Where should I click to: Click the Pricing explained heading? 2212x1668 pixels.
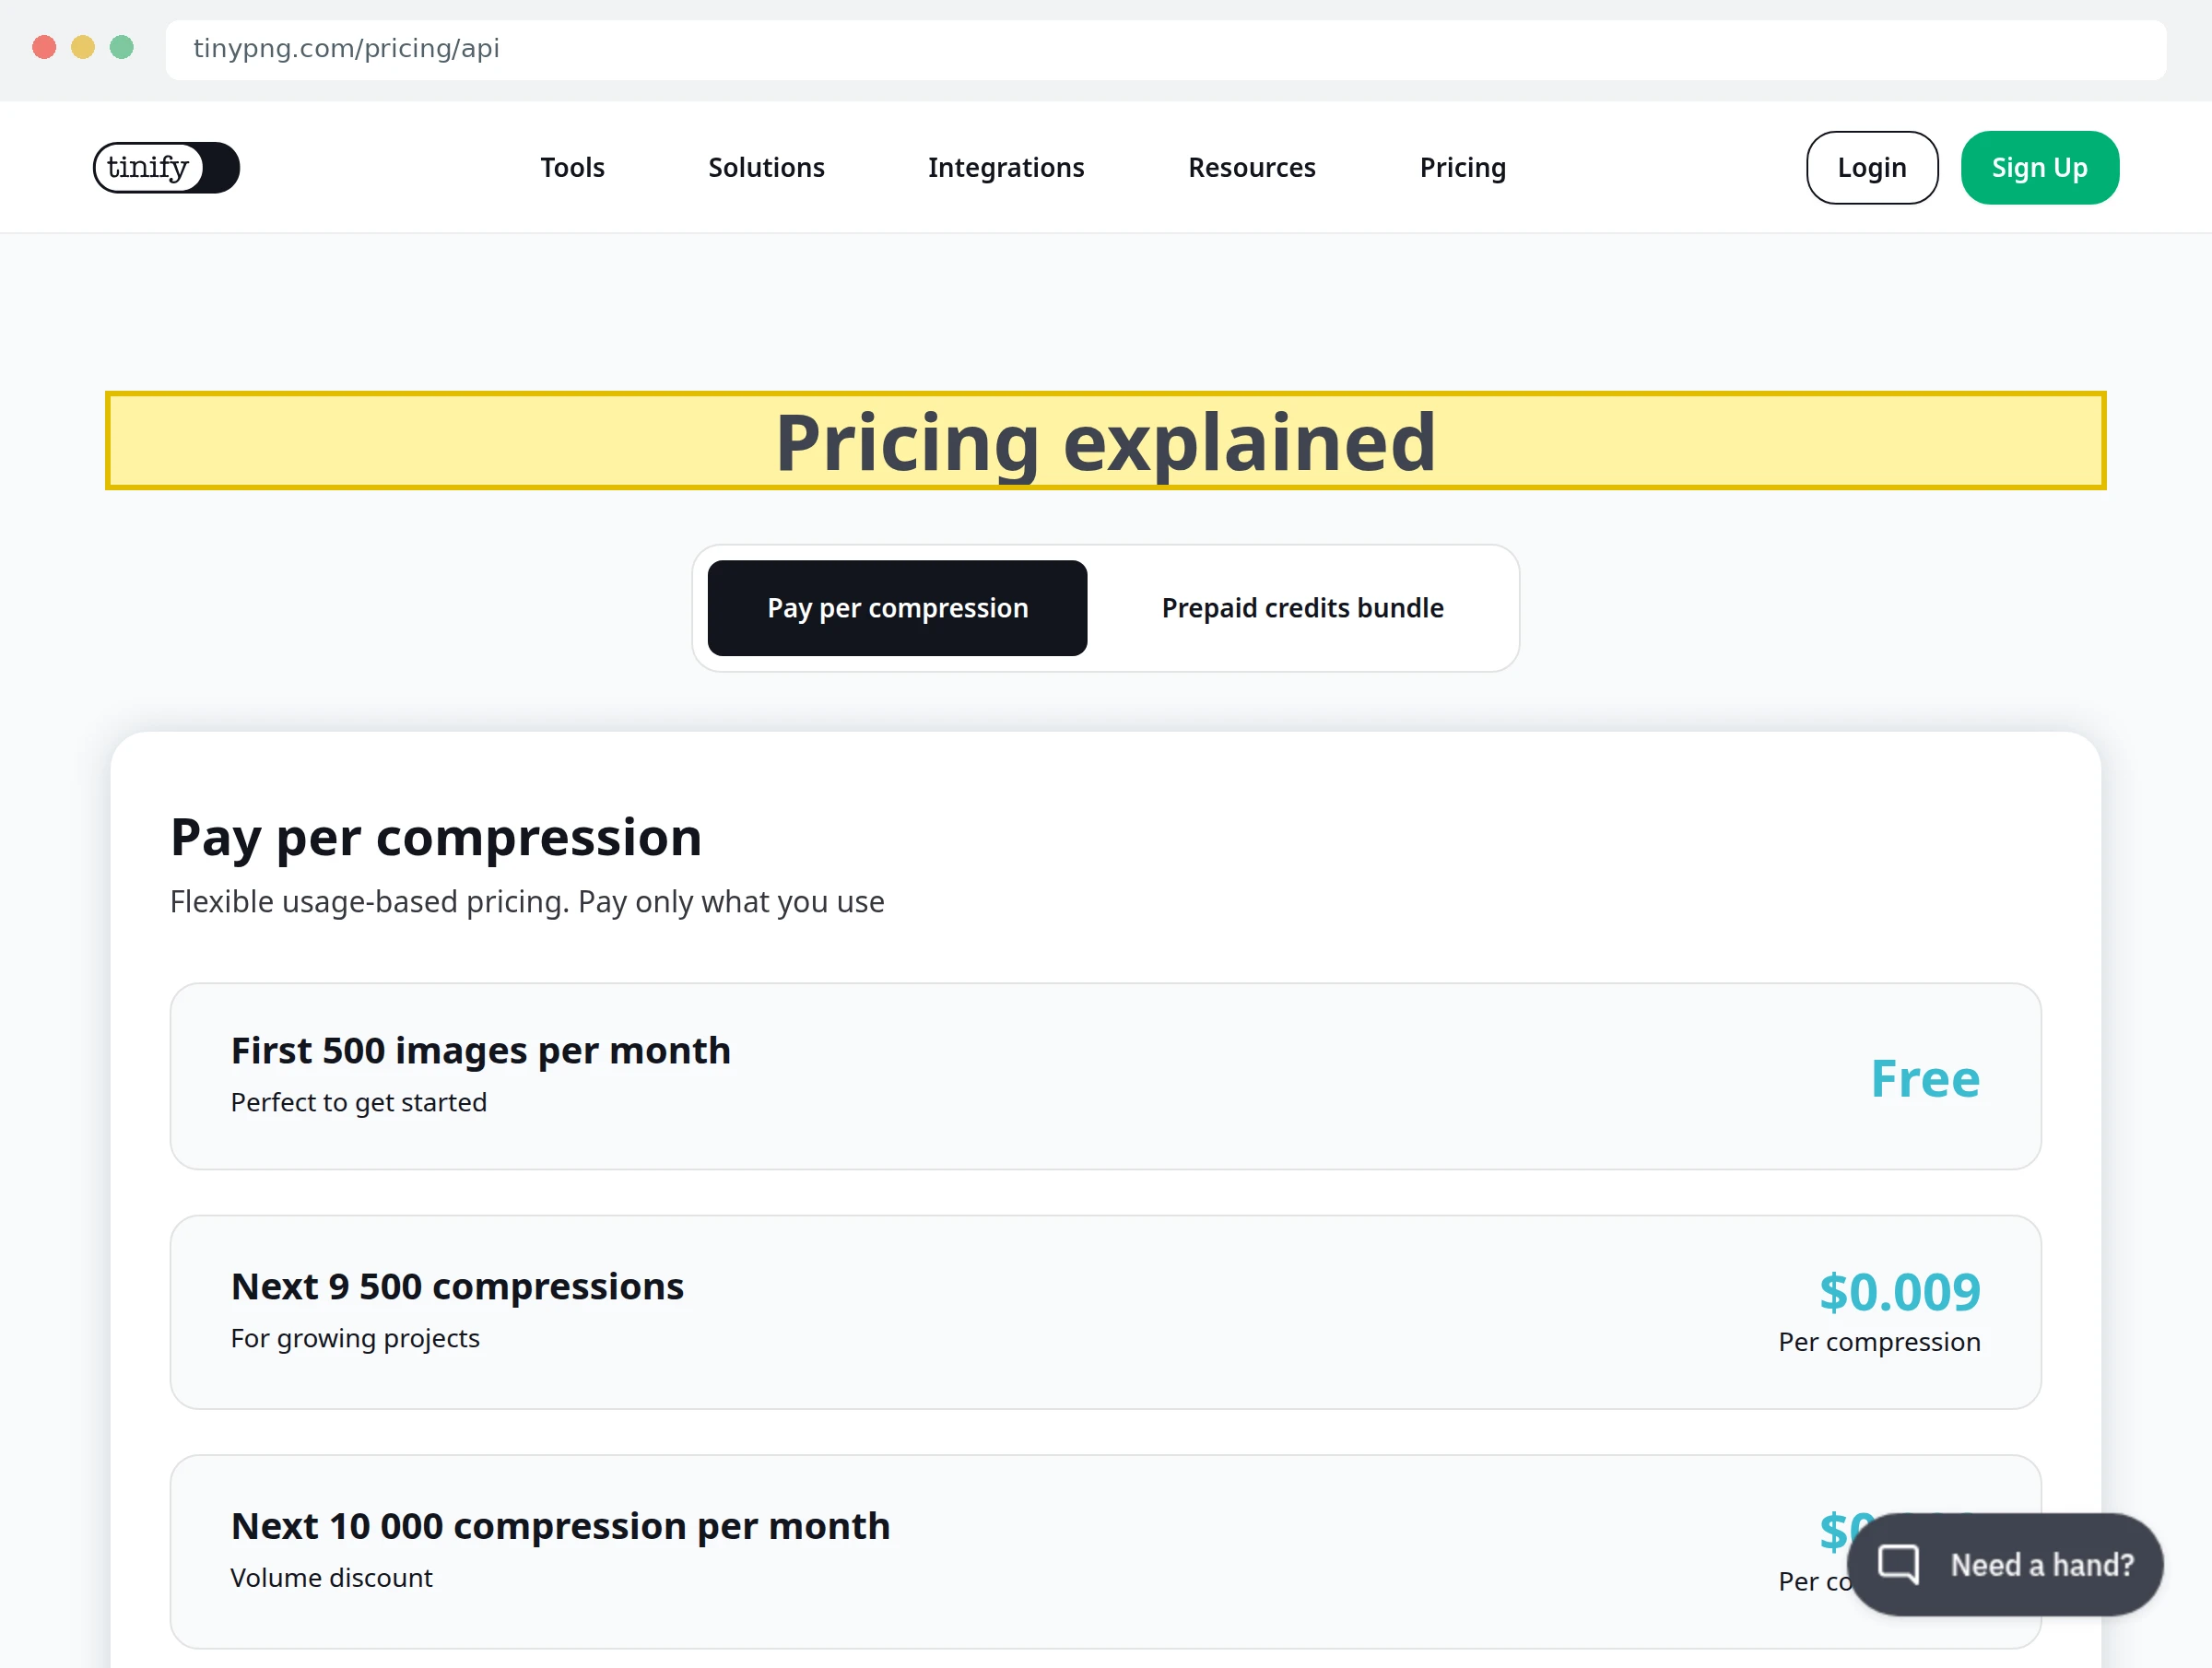(x=1106, y=441)
